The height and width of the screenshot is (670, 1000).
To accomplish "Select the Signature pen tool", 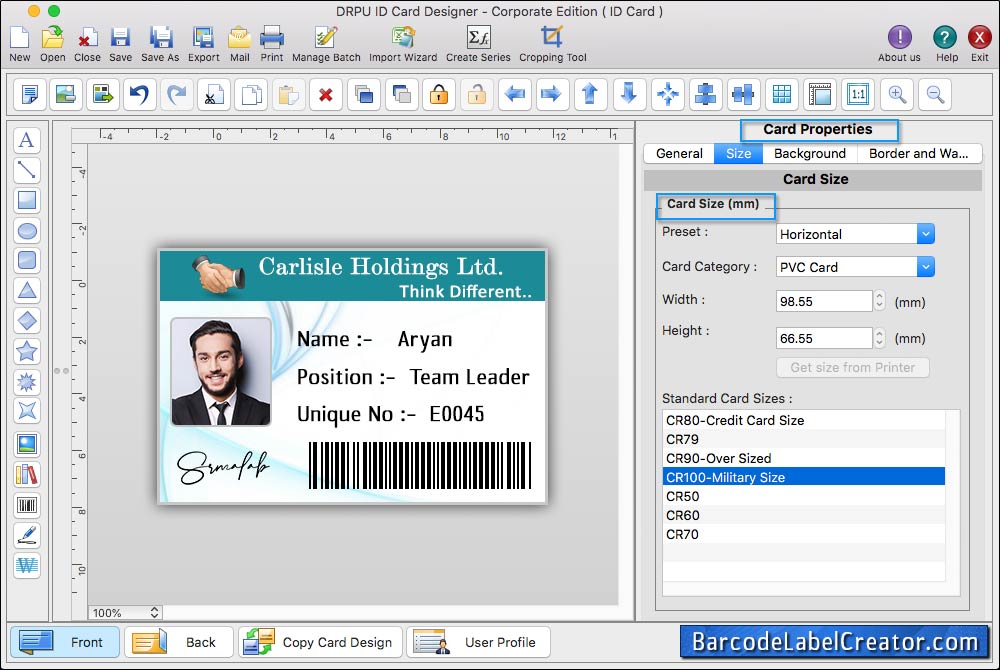I will [27, 535].
